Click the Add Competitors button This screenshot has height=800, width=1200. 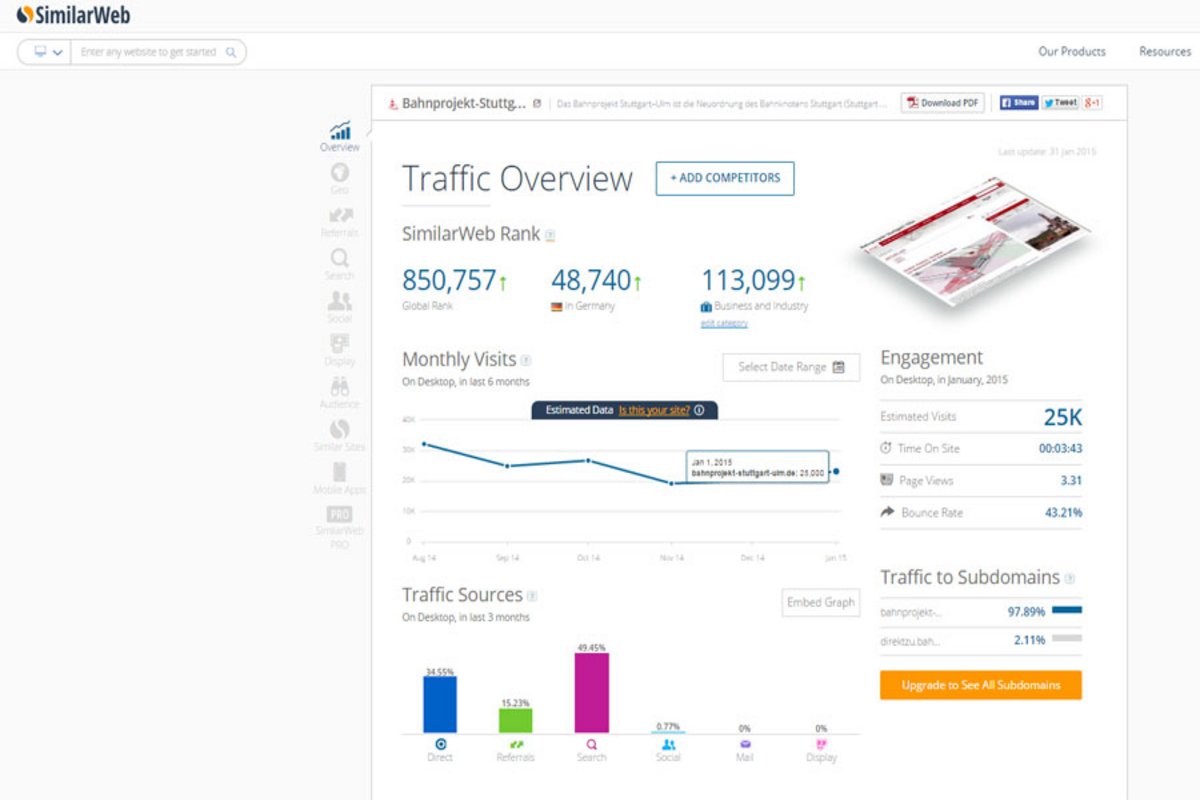pyautogui.click(x=725, y=178)
